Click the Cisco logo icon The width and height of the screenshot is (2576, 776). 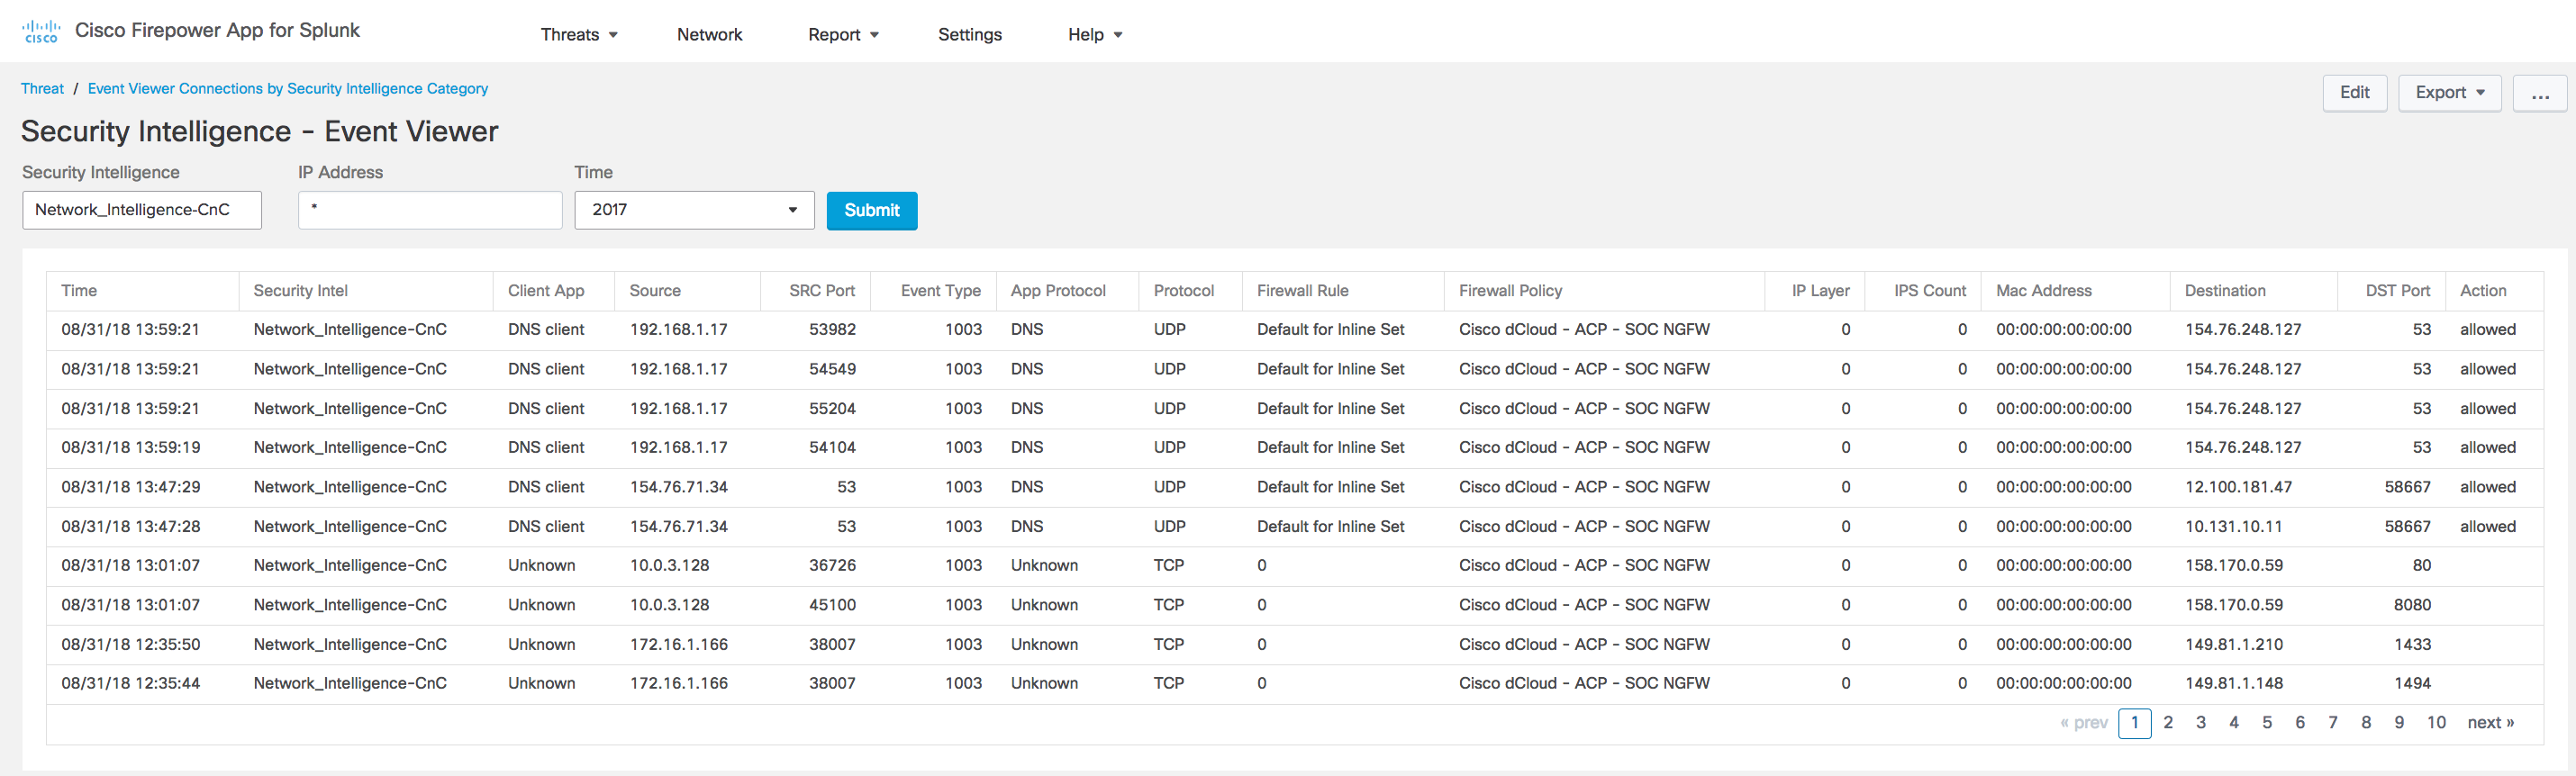[x=41, y=32]
